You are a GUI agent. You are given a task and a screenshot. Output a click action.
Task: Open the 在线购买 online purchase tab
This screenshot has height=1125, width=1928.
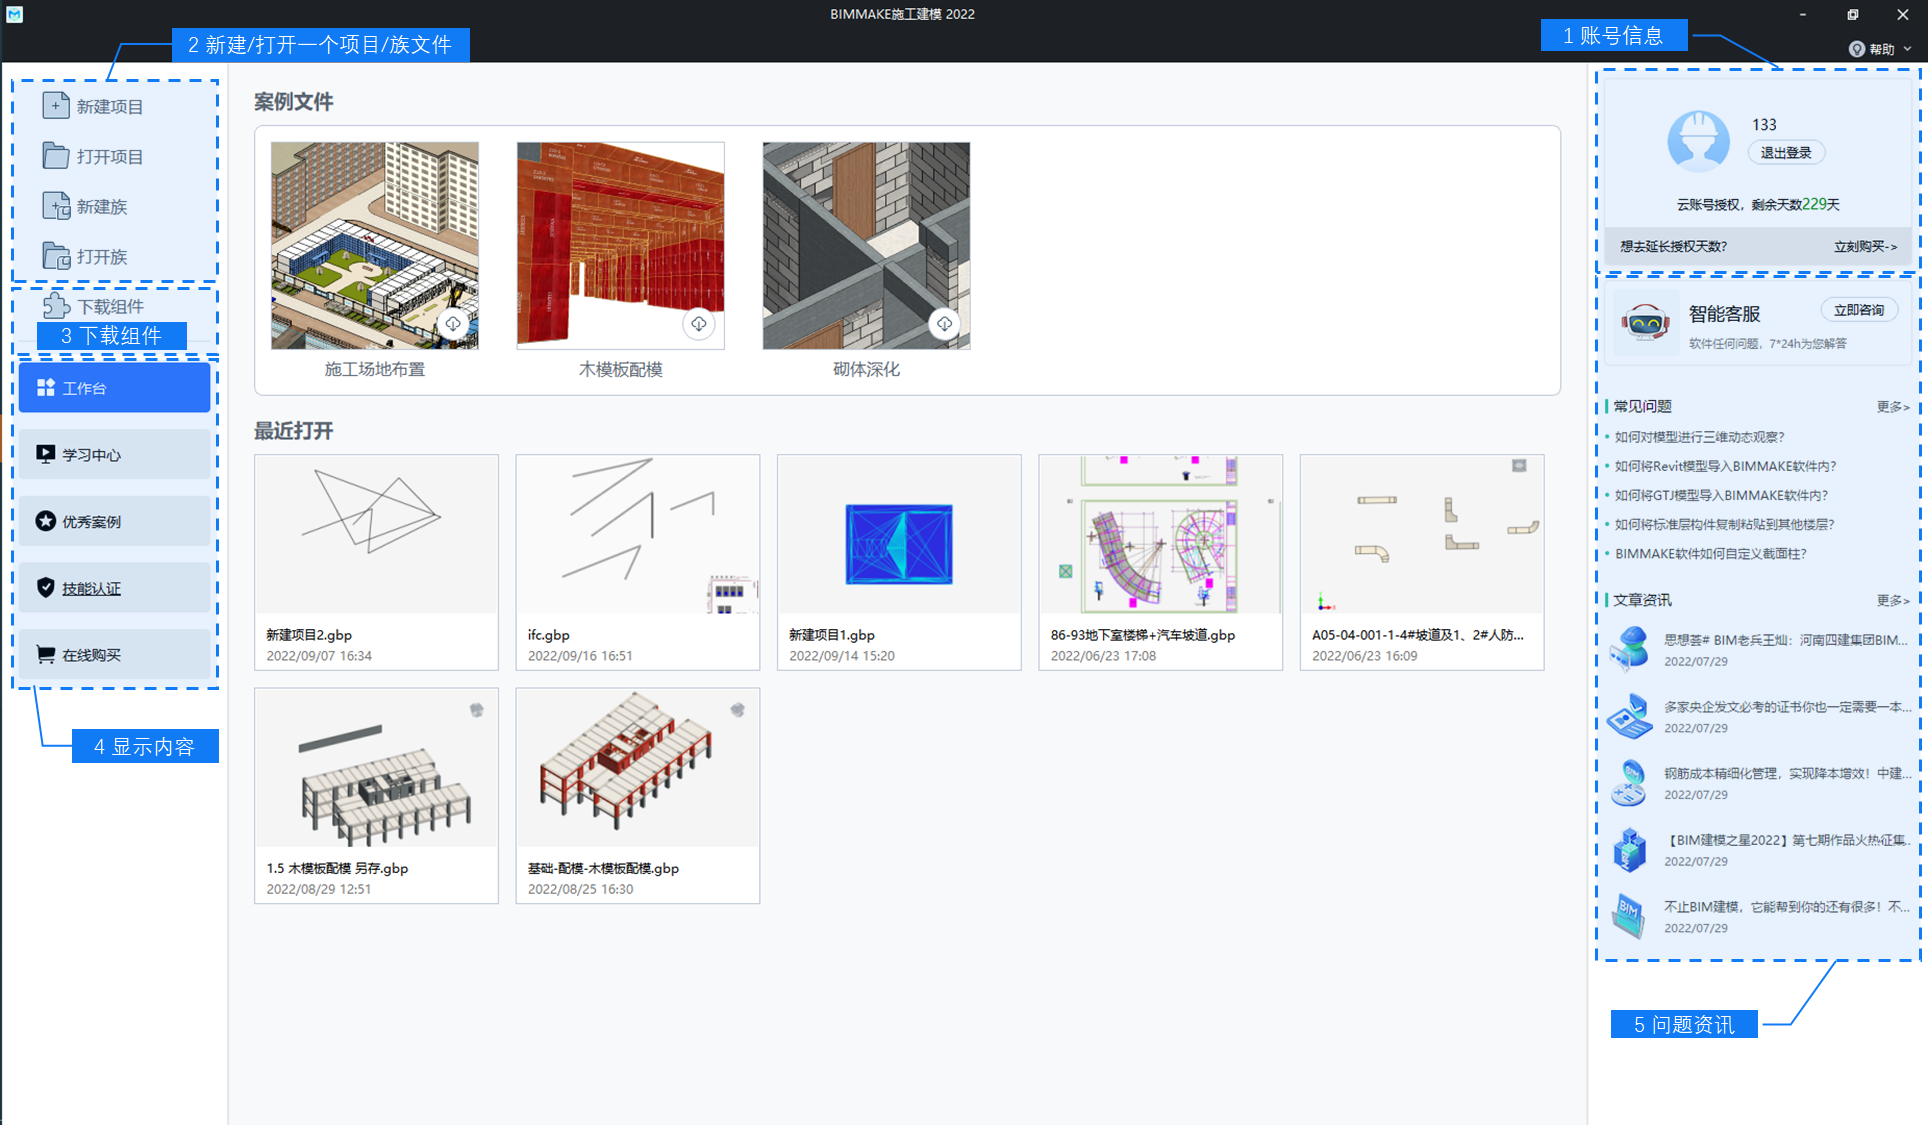coord(114,655)
